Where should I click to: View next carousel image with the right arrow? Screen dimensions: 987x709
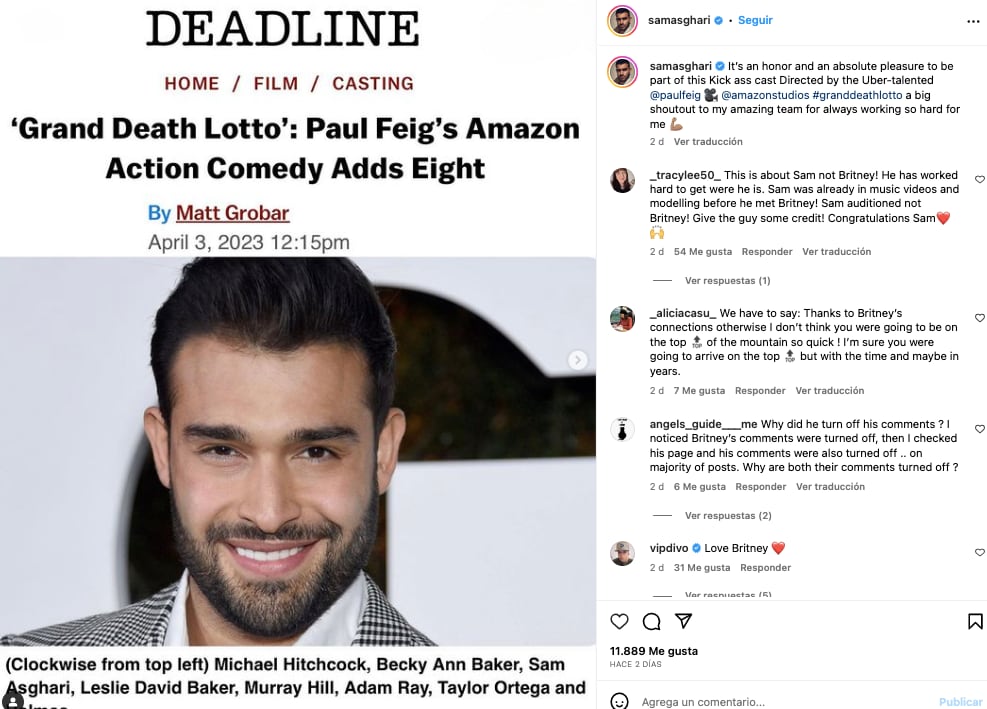[x=578, y=359]
